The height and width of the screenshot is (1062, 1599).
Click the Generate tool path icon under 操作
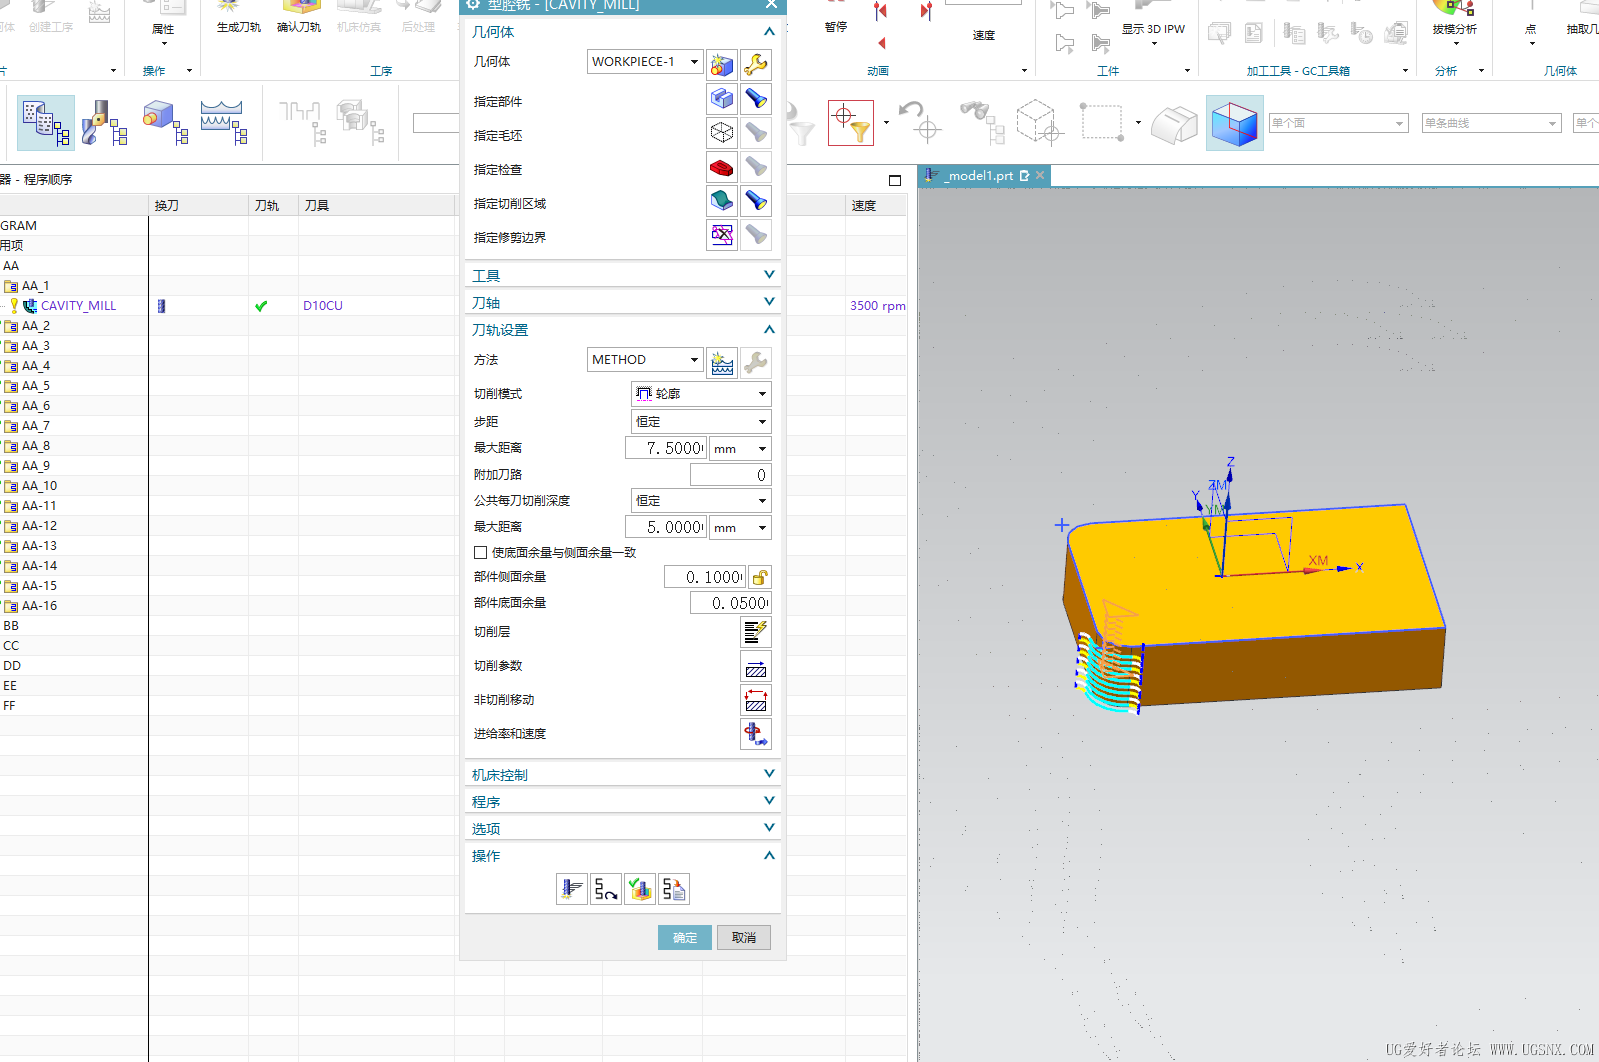(x=572, y=889)
